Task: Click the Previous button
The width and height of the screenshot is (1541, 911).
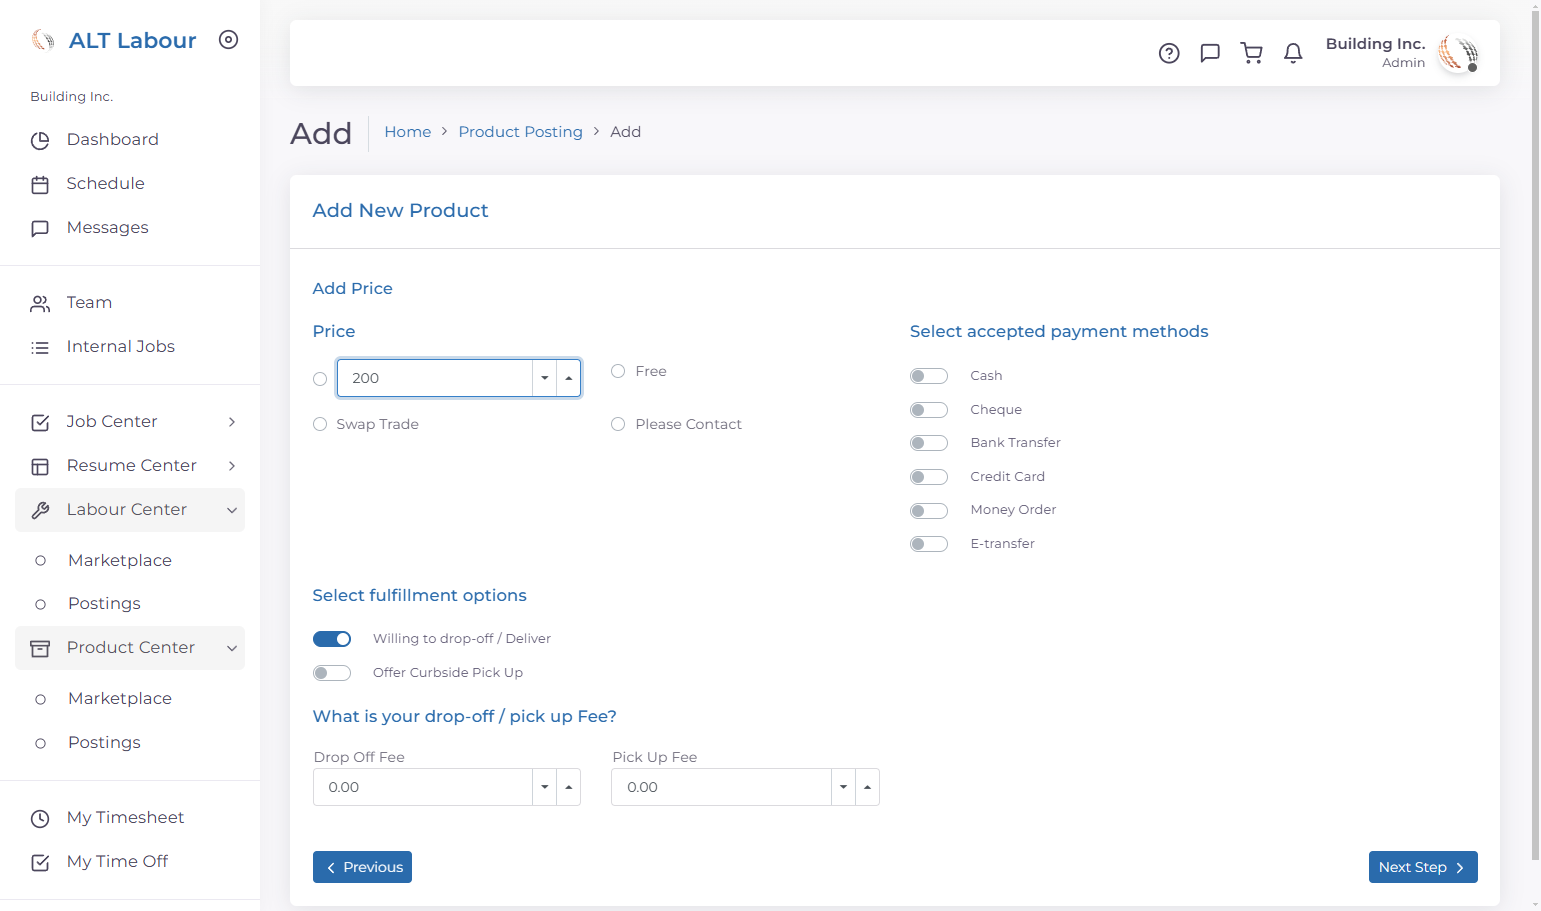Action: point(362,867)
